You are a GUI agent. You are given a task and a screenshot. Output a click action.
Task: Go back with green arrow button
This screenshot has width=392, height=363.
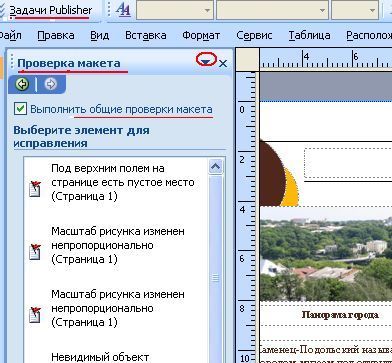(22, 84)
